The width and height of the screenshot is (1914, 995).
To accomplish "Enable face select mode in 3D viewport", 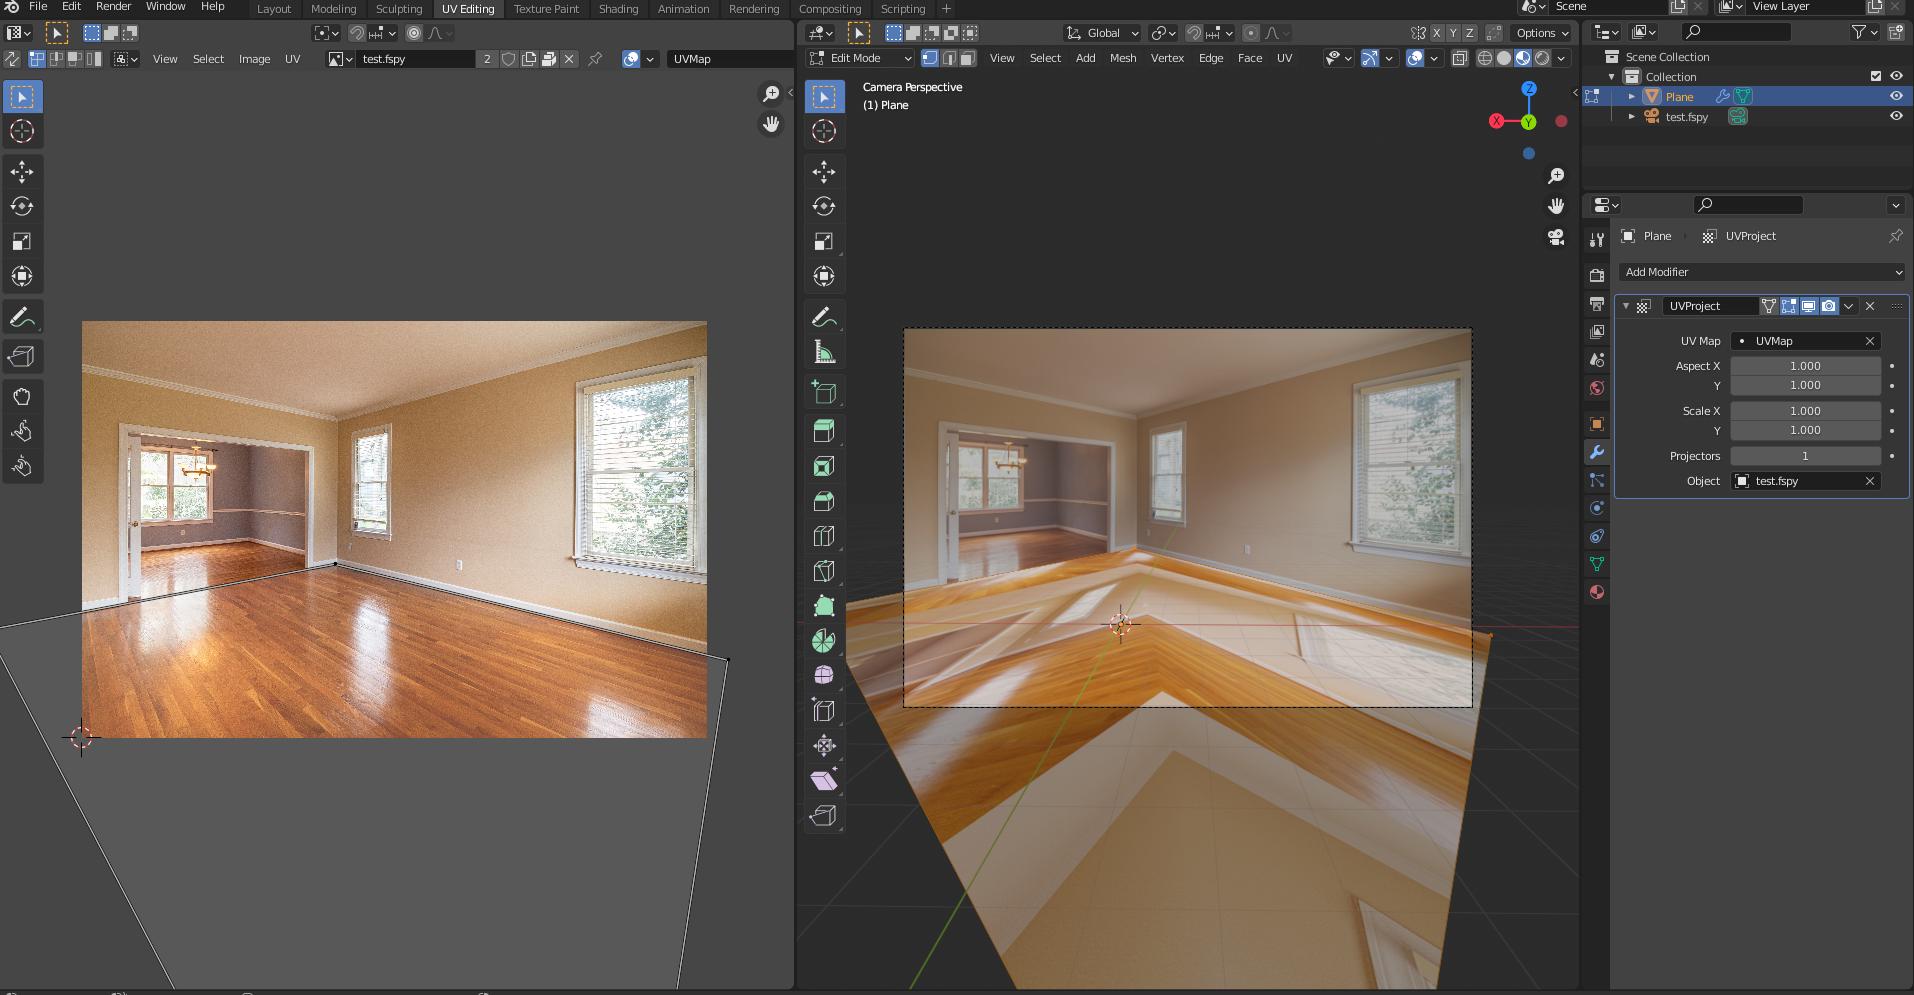I will 967,58.
